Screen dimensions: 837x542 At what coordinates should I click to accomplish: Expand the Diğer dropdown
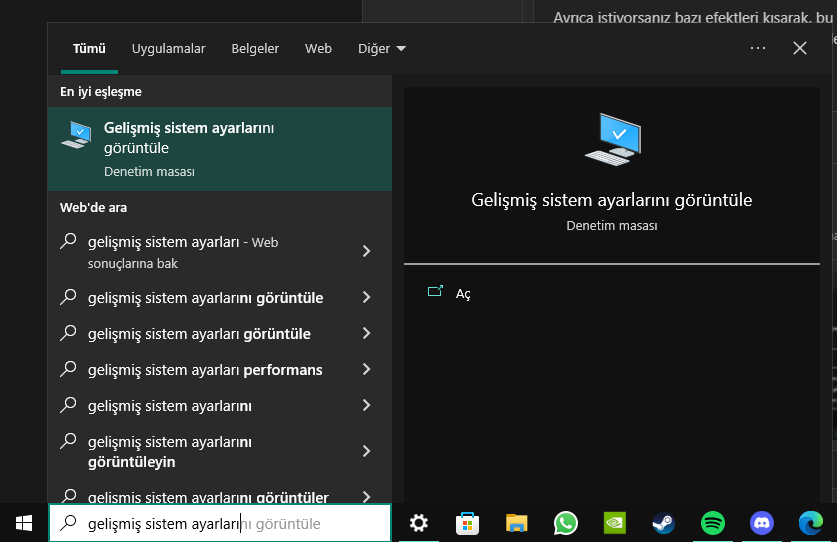pyautogui.click(x=382, y=49)
